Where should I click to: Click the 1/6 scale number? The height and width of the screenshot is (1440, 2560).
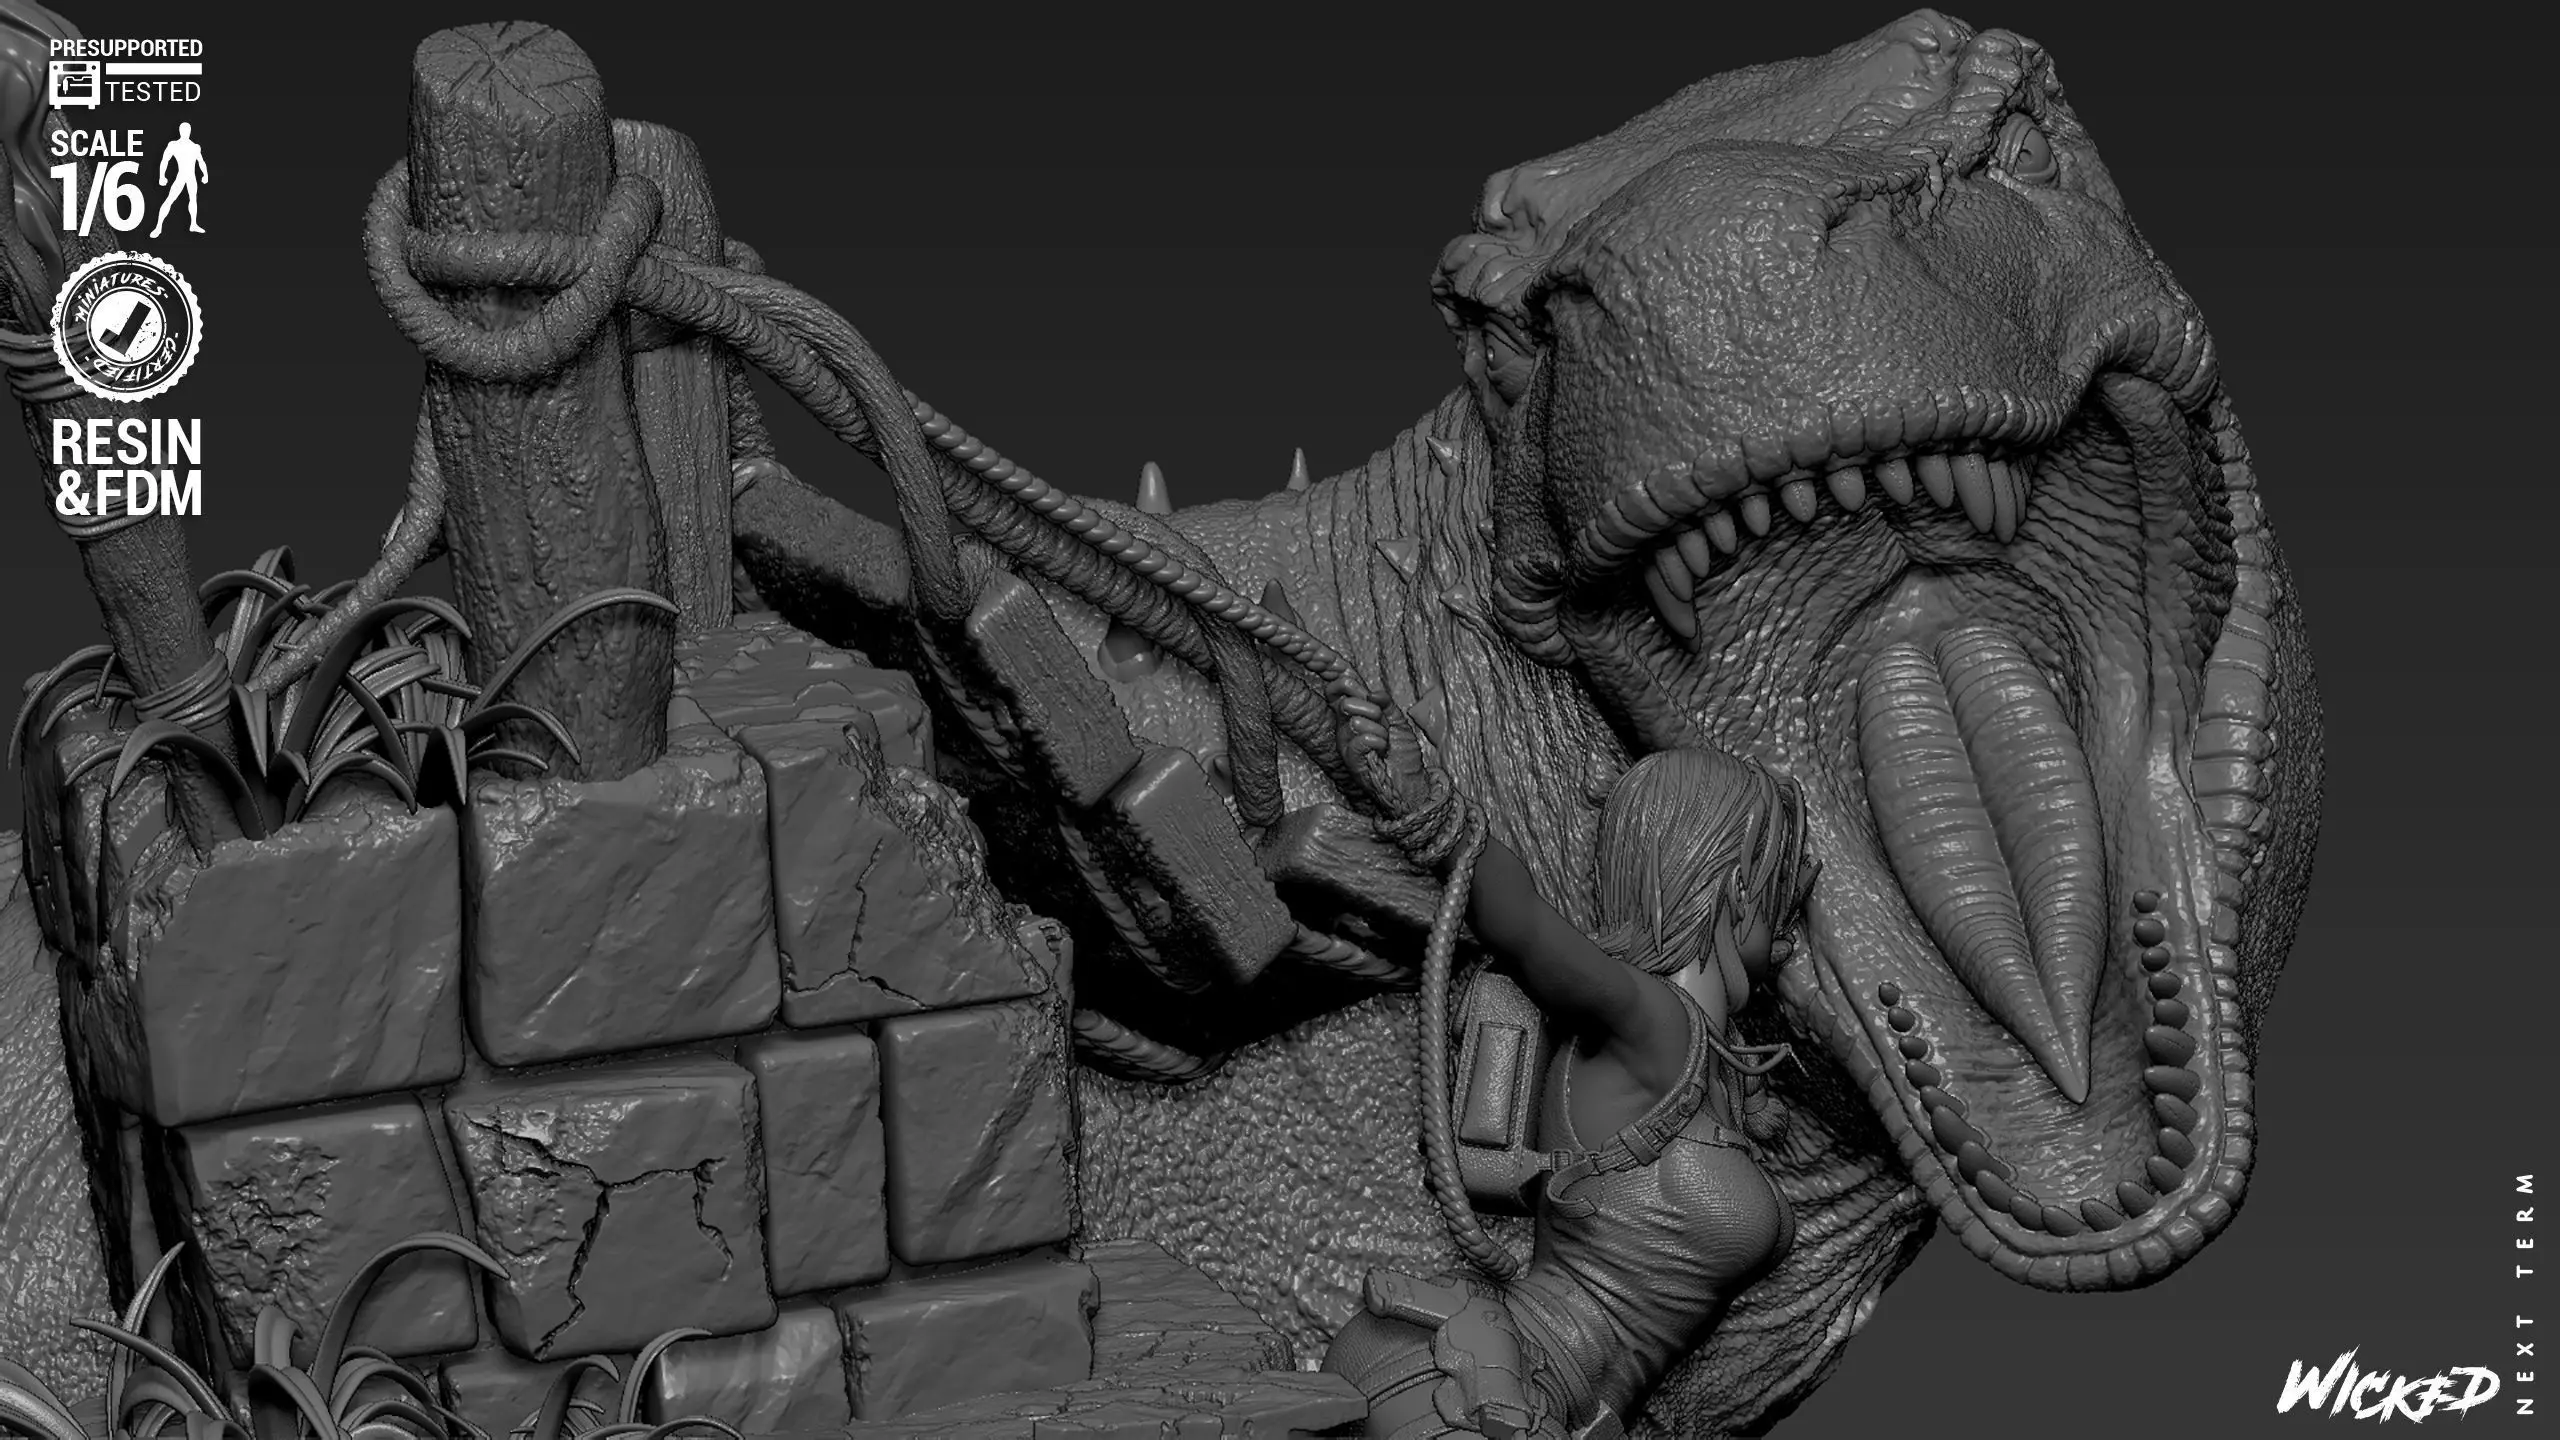(x=97, y=198)
